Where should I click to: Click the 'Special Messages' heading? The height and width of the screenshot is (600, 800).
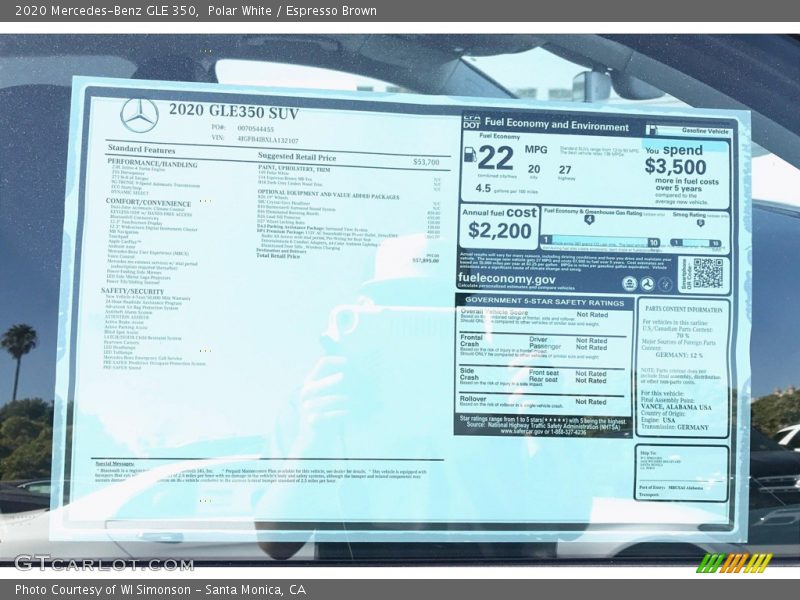(x=115, y=464)
